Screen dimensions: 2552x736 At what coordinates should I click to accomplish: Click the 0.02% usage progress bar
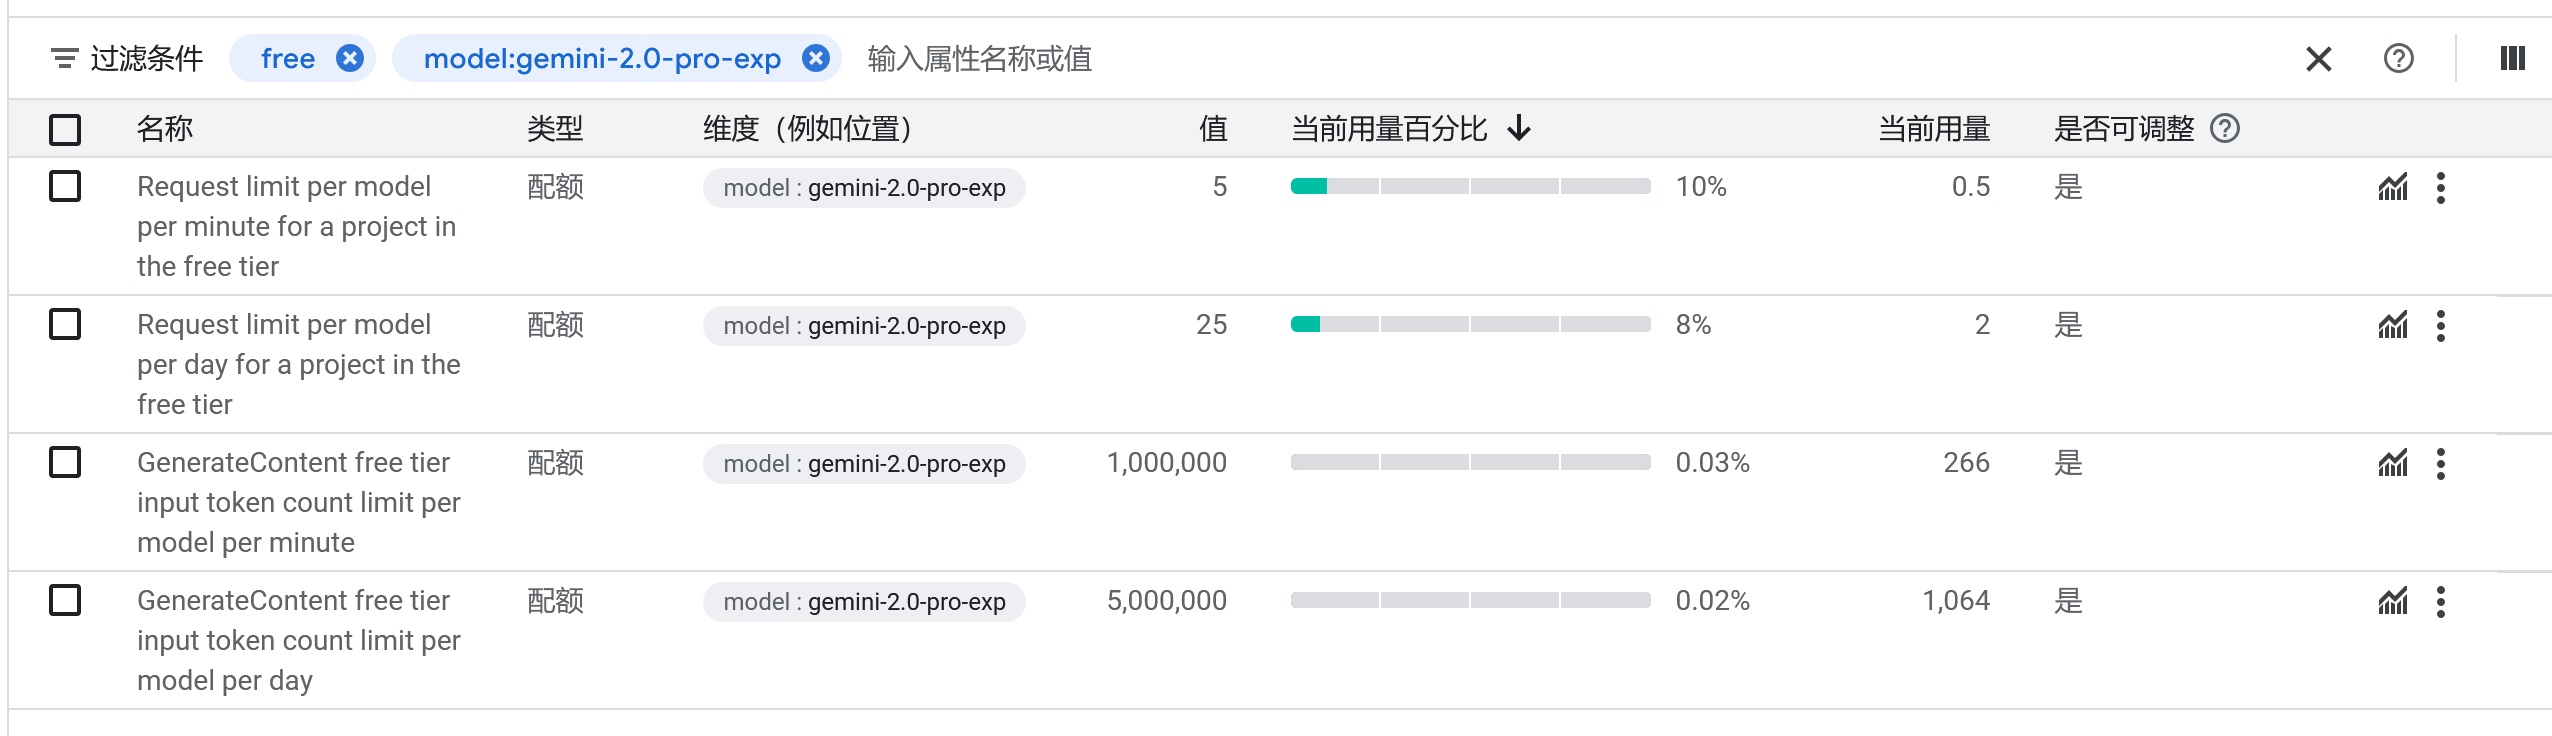click(1470, 600)
